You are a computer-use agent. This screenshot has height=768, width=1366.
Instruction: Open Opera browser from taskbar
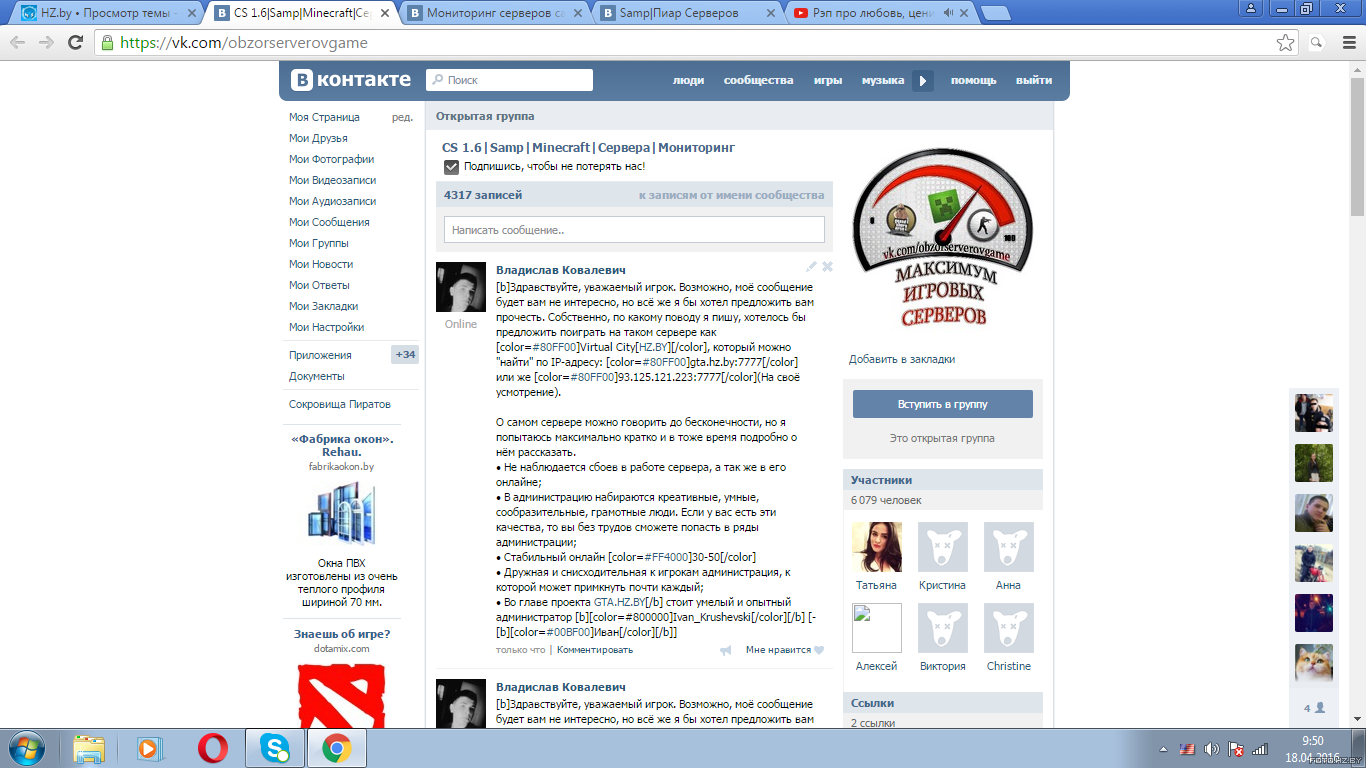tap(212, 748)
